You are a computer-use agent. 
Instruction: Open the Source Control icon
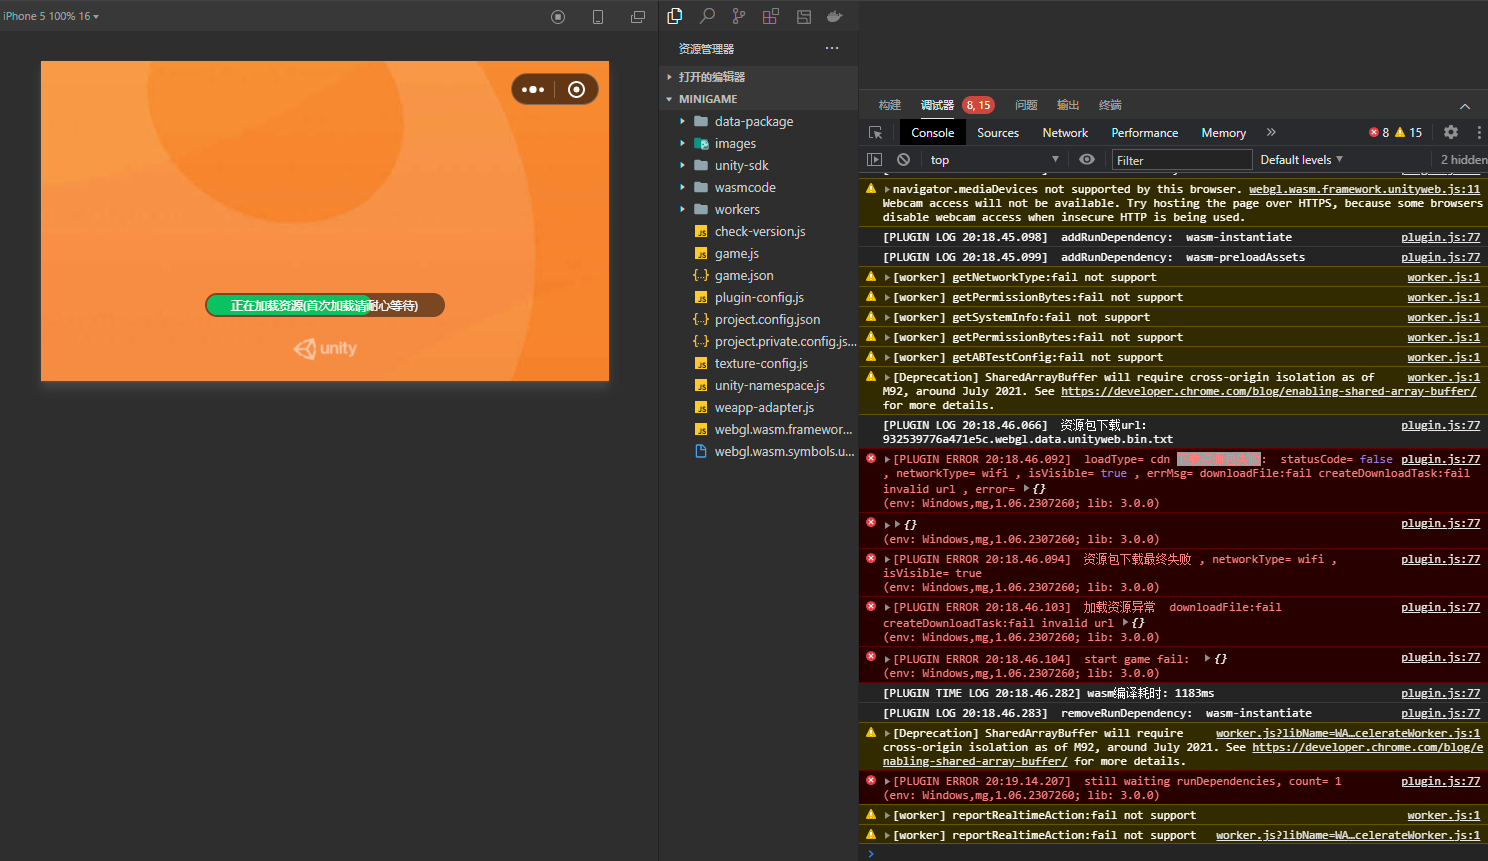[739, 16]
